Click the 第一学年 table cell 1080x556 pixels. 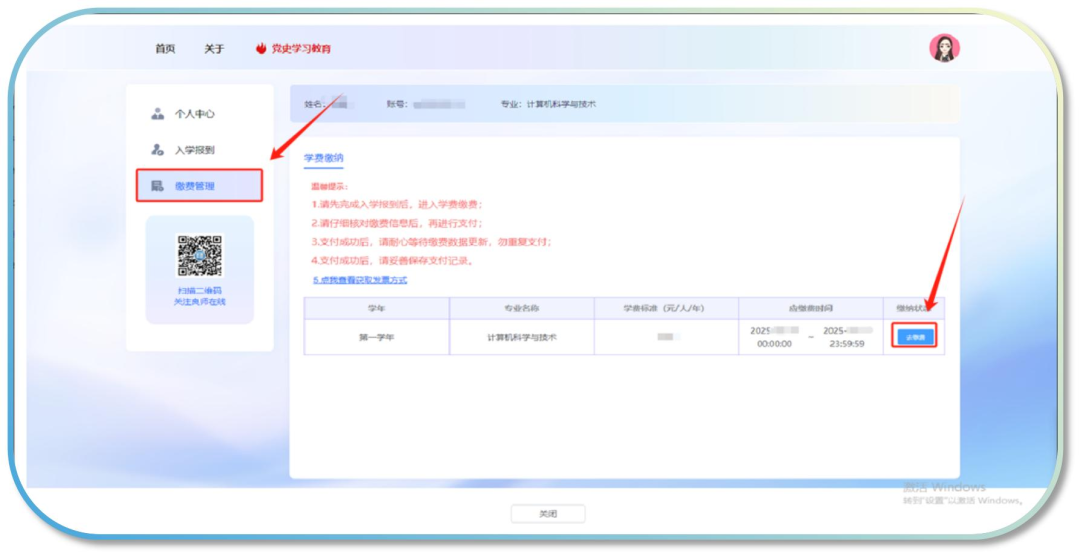377,338
